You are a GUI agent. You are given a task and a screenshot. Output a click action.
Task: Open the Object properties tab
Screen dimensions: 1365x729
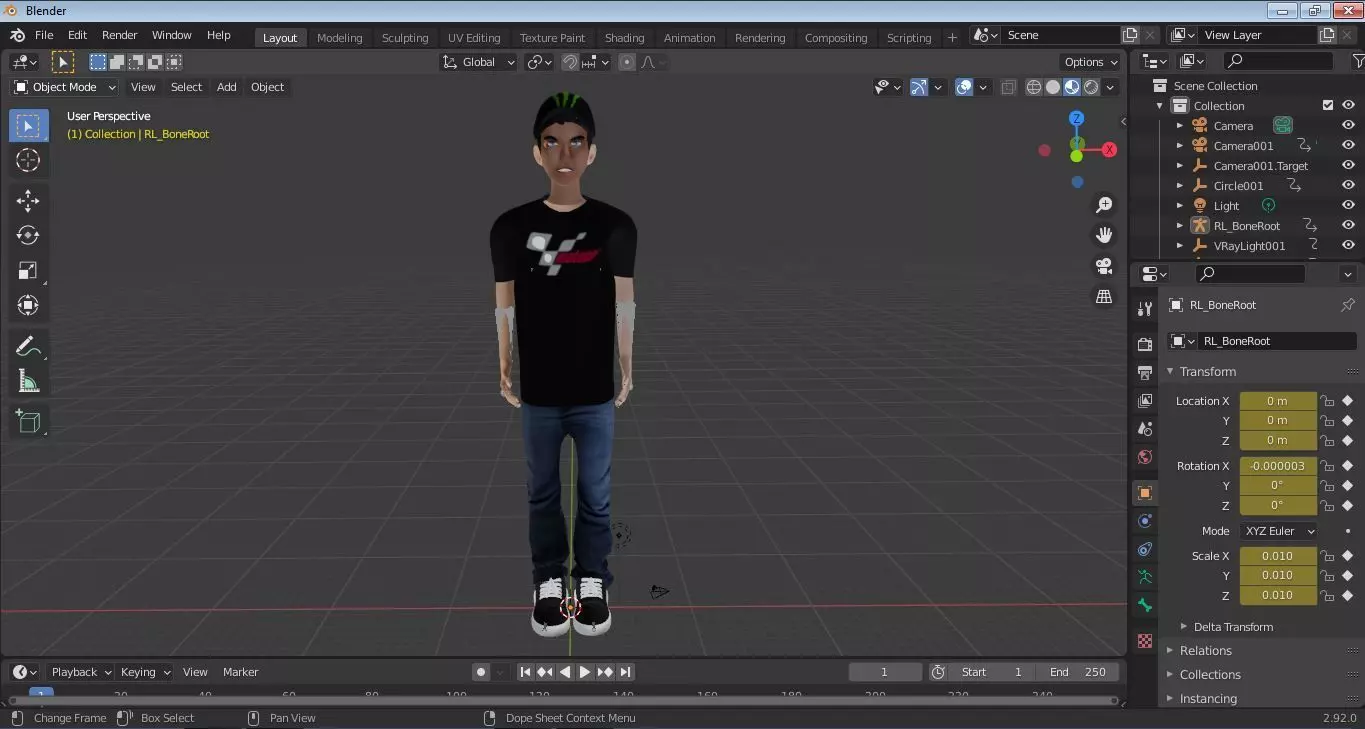(x=1145, y=493)
